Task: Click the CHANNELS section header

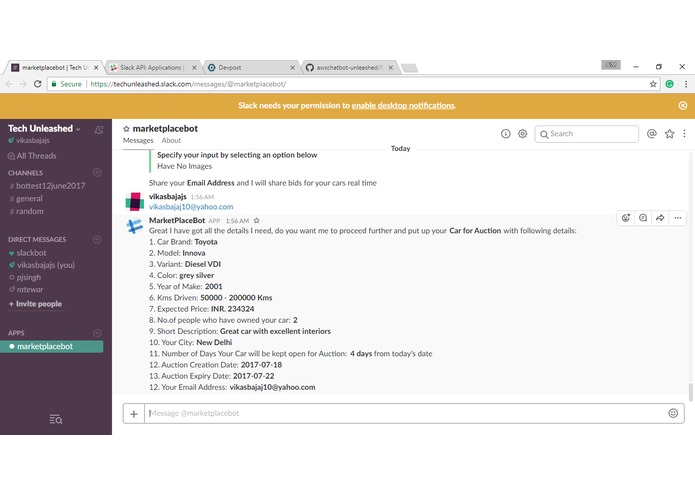Action: (x=25, y=173)
